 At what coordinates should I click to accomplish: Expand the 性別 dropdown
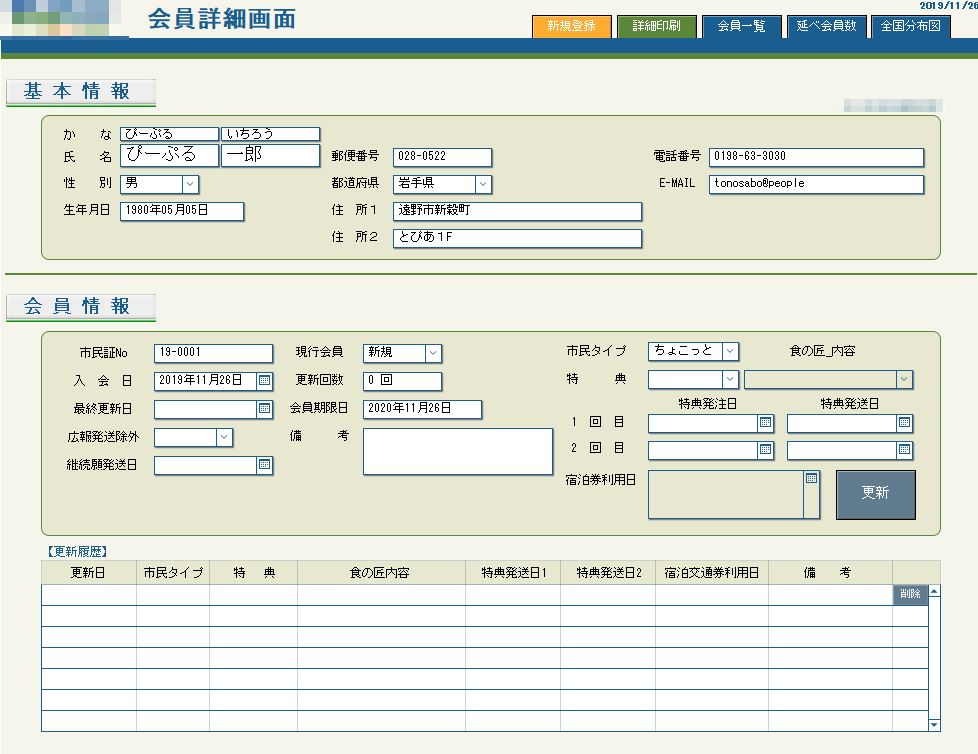click(190, 184)
